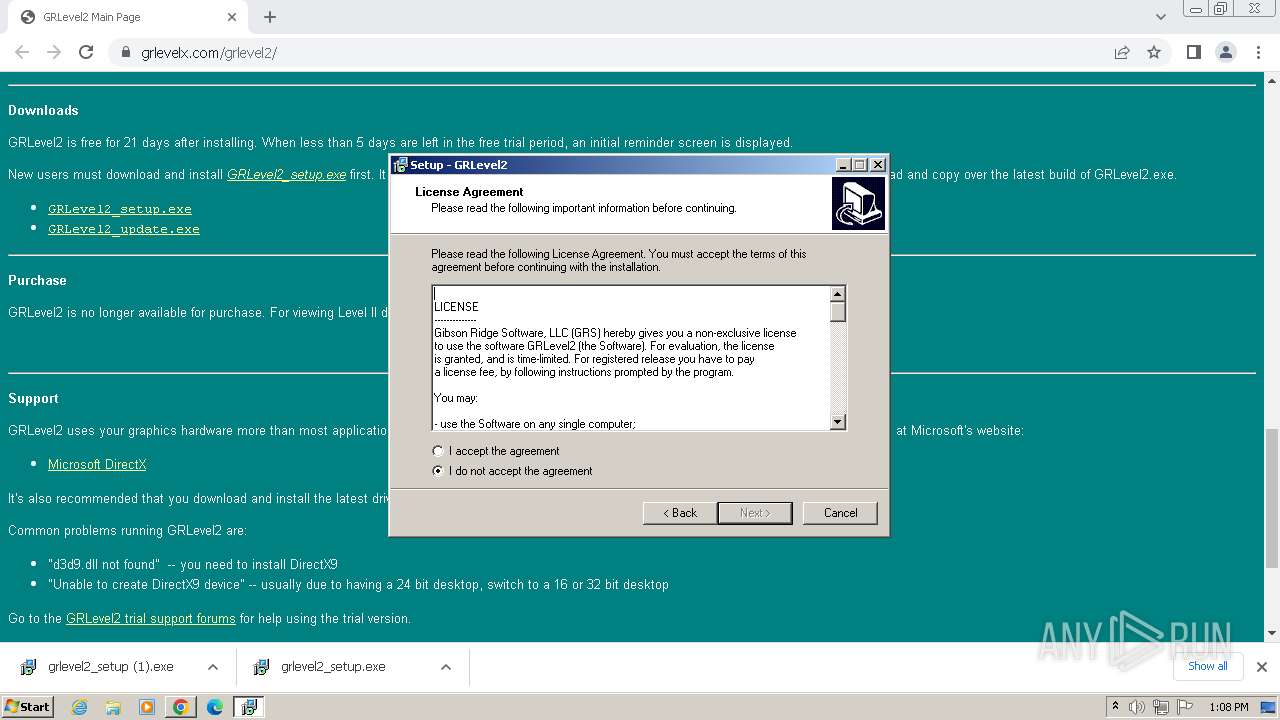Switch to Chrome in taskbar
The height and width of the screenshot is (720, 1280).
(x=181, y=707)
